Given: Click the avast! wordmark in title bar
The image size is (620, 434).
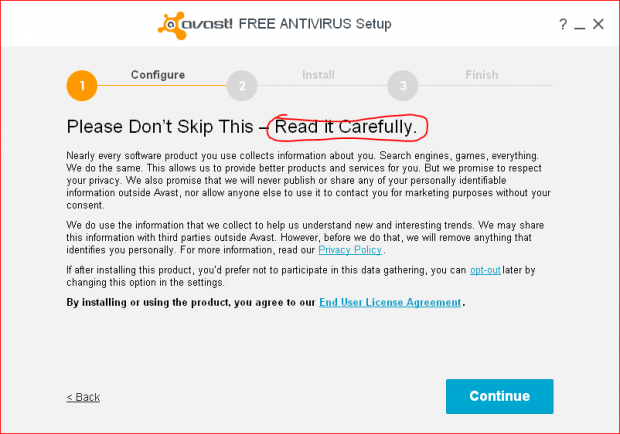Looking at the screenshot, I should tap(207, 24).
